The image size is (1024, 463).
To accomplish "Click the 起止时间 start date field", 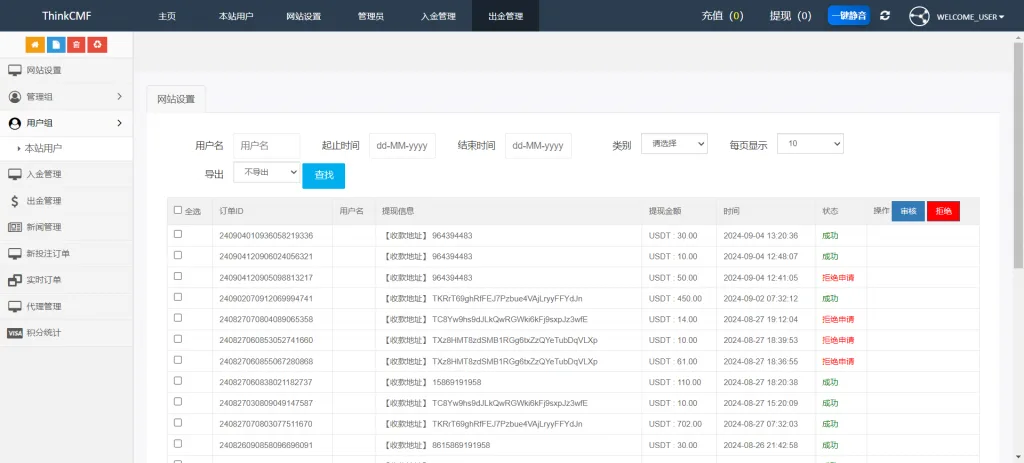I will point(402,145).
